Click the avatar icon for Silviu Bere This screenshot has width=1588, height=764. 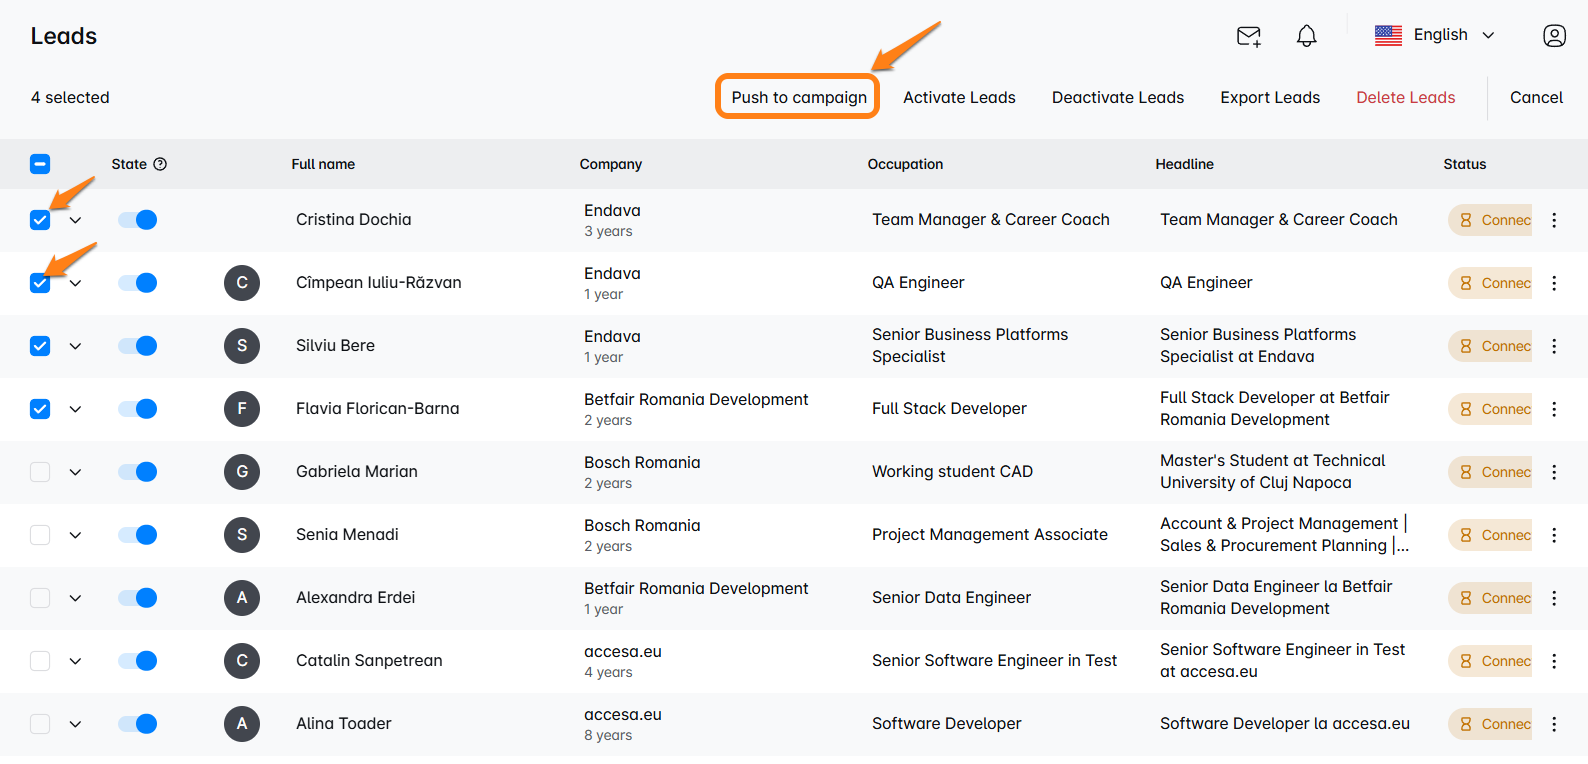point(242,346)
